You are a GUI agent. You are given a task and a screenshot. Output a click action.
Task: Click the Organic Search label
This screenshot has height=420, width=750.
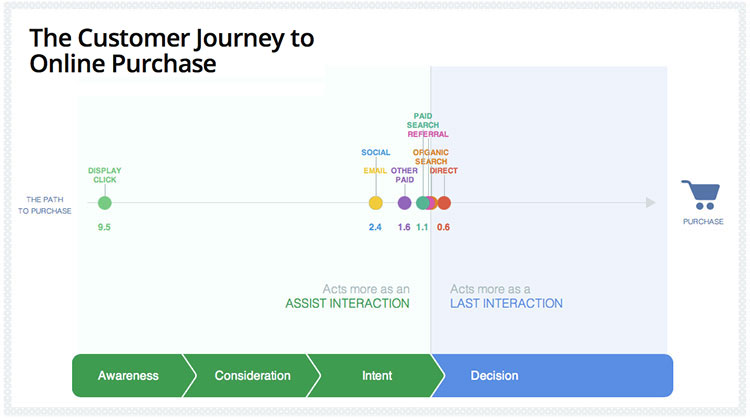tap(431, 157)
